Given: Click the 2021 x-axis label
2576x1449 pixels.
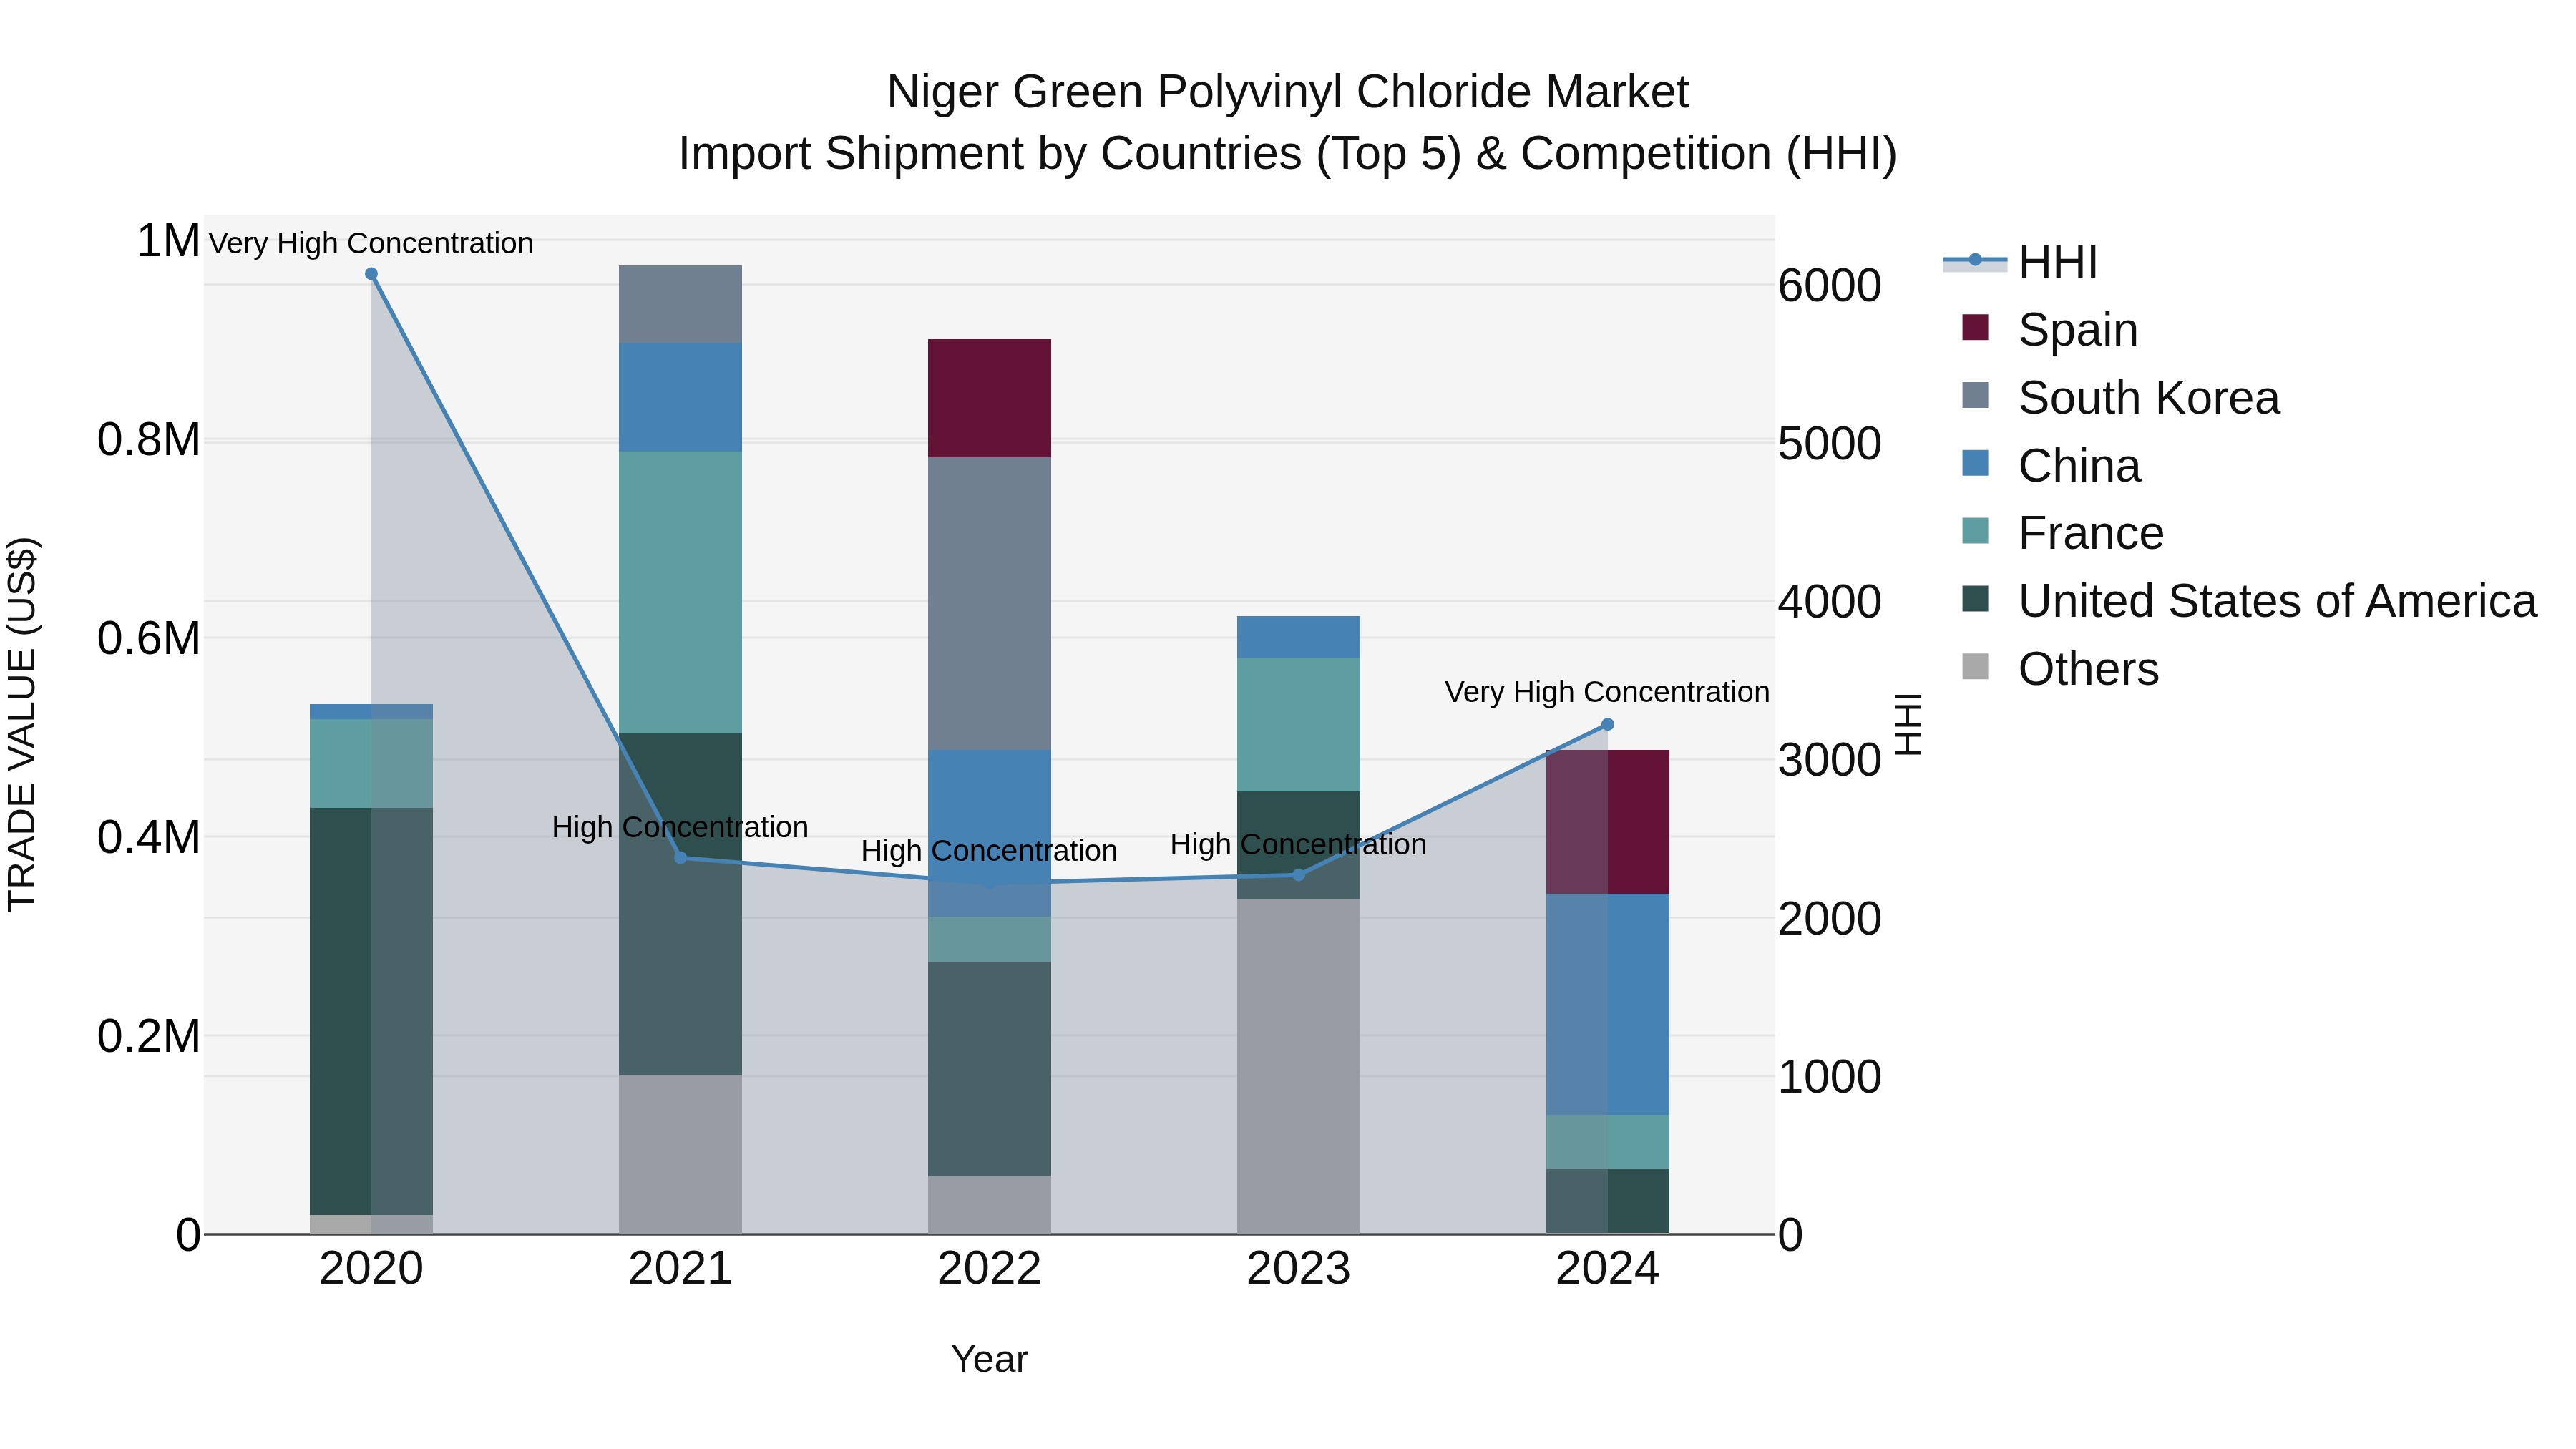Looking at the screenshot, I should coord(680,1269).
